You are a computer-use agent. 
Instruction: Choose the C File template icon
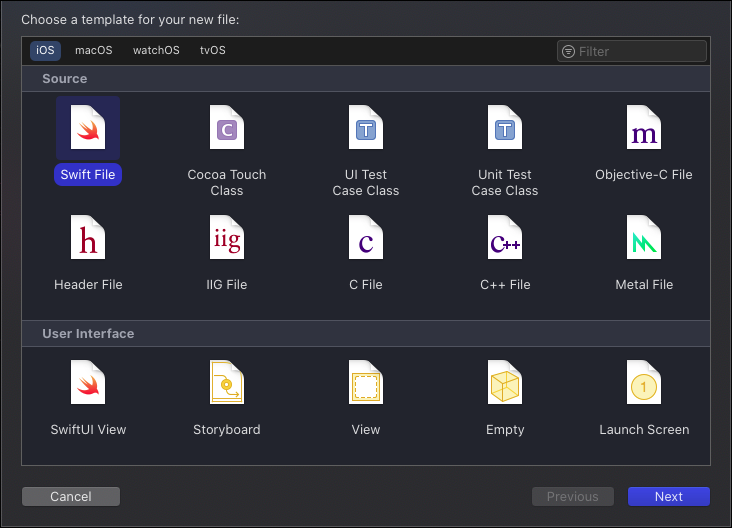(x=366, y=237)
